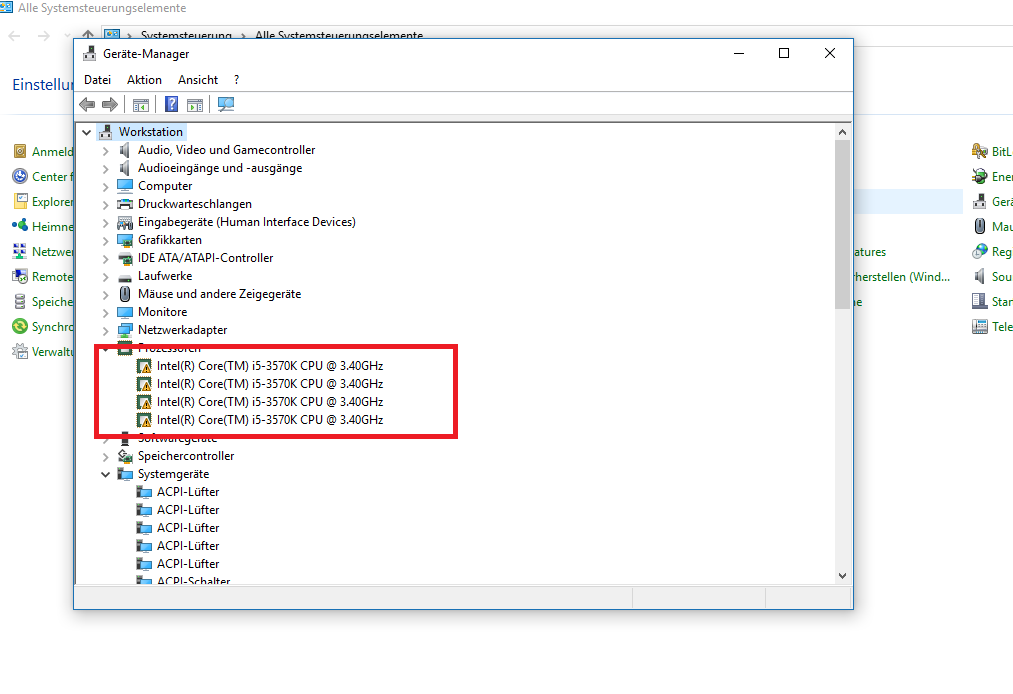Click the Audio, Video und Gamecontroller speaker icon

coord(125,150)
